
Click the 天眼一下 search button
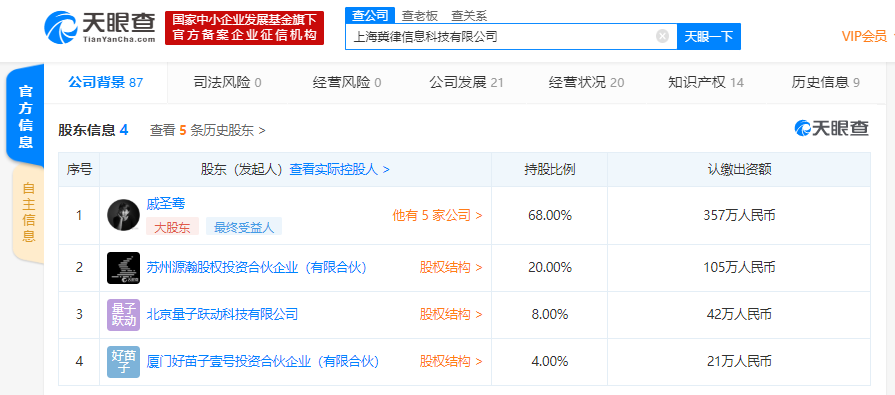click(708, 37)
